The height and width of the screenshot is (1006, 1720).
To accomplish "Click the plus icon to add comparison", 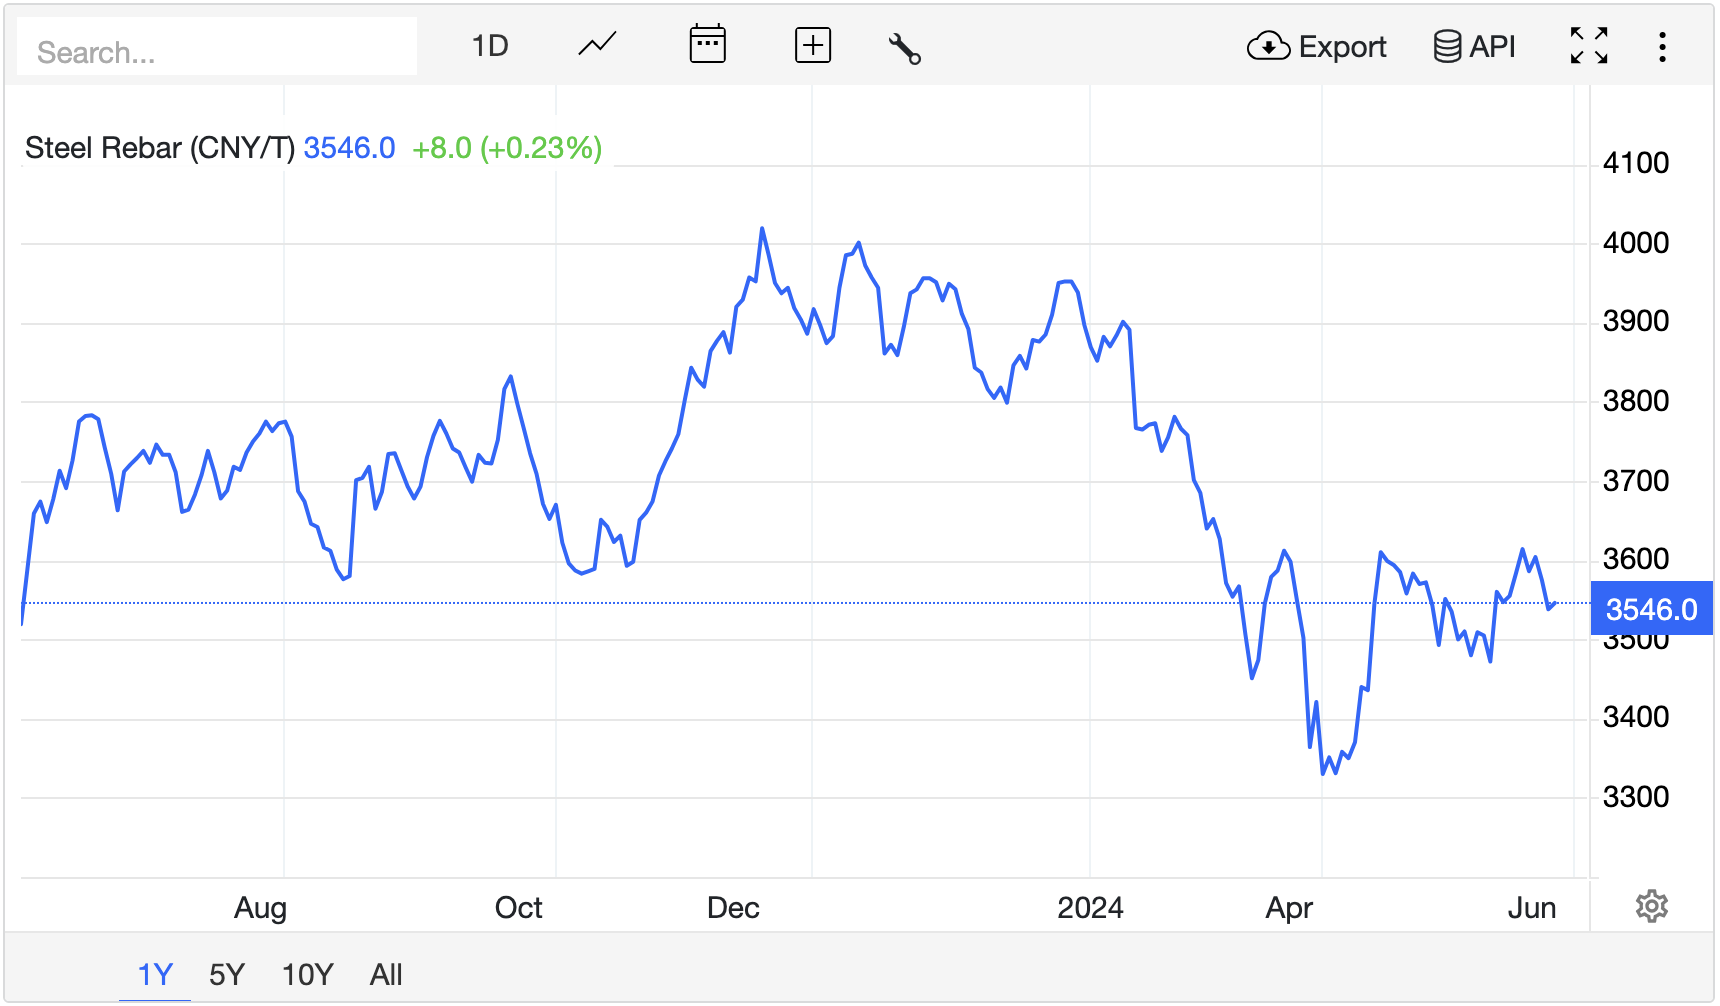I will (x=812, y=46).
